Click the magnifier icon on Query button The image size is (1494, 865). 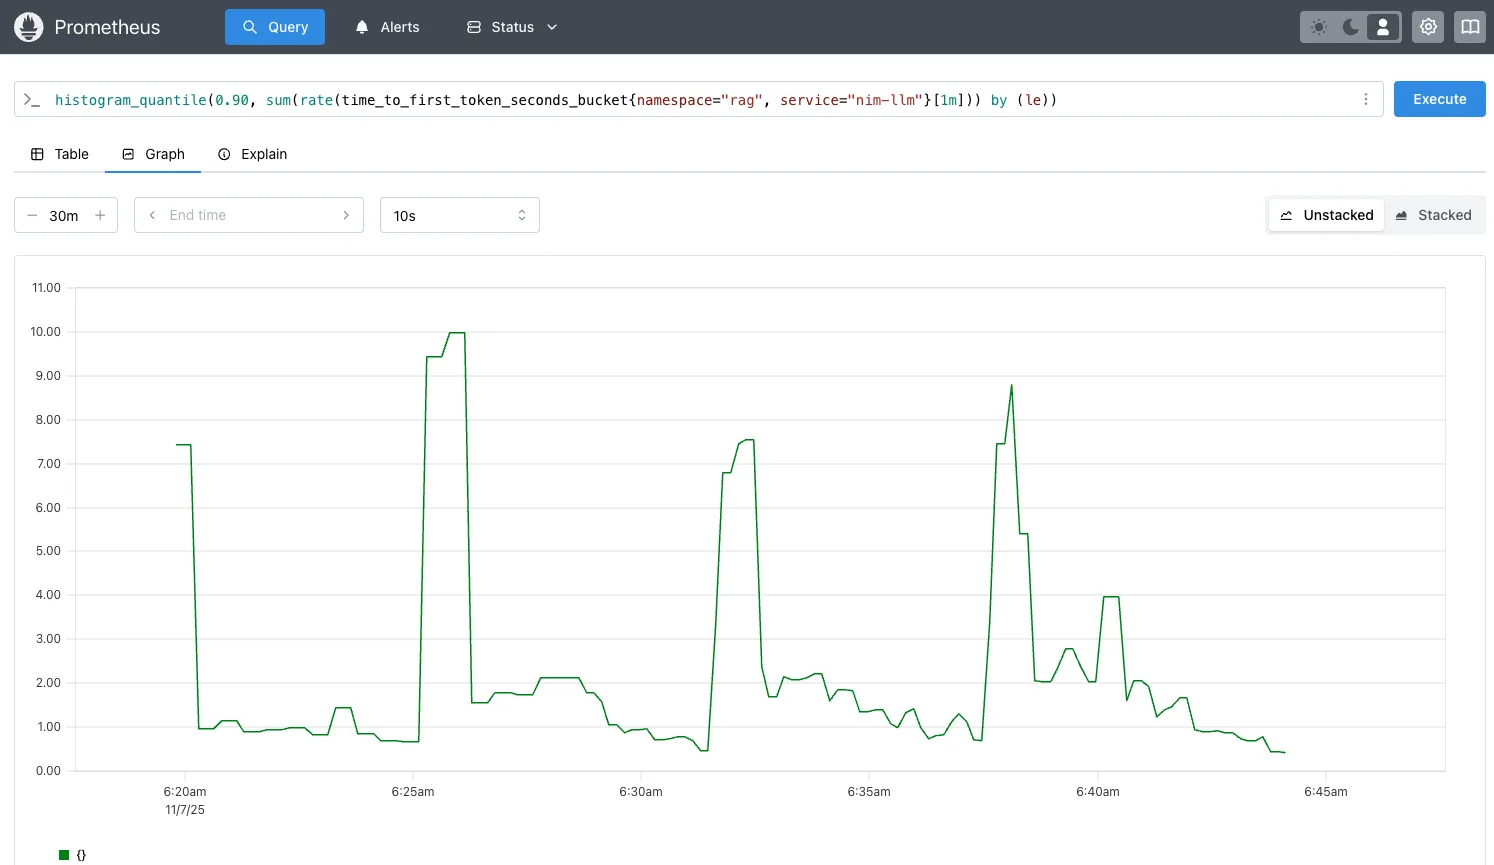coord(248,27)
